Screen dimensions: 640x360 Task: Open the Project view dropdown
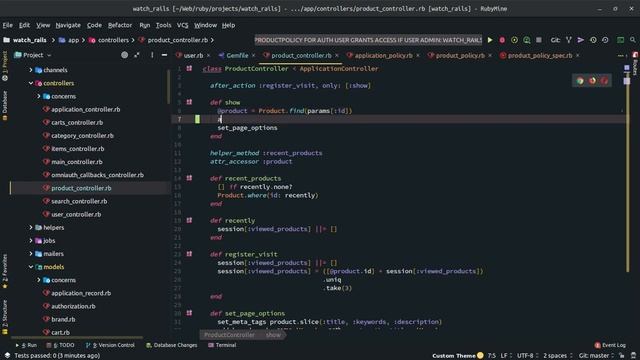pos(33,55)
